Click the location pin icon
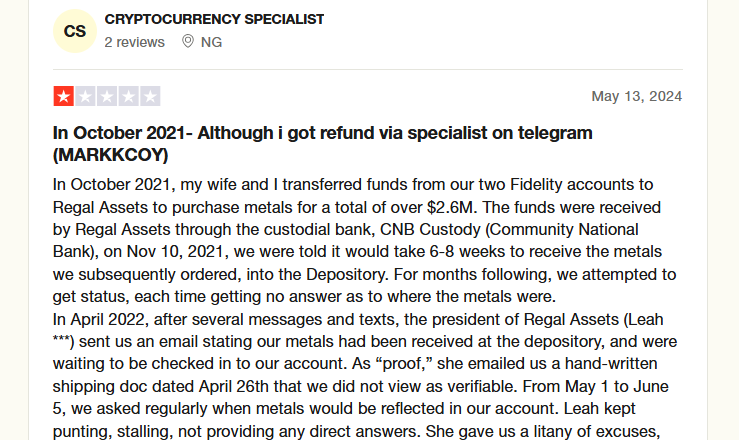 coord(188,41)
